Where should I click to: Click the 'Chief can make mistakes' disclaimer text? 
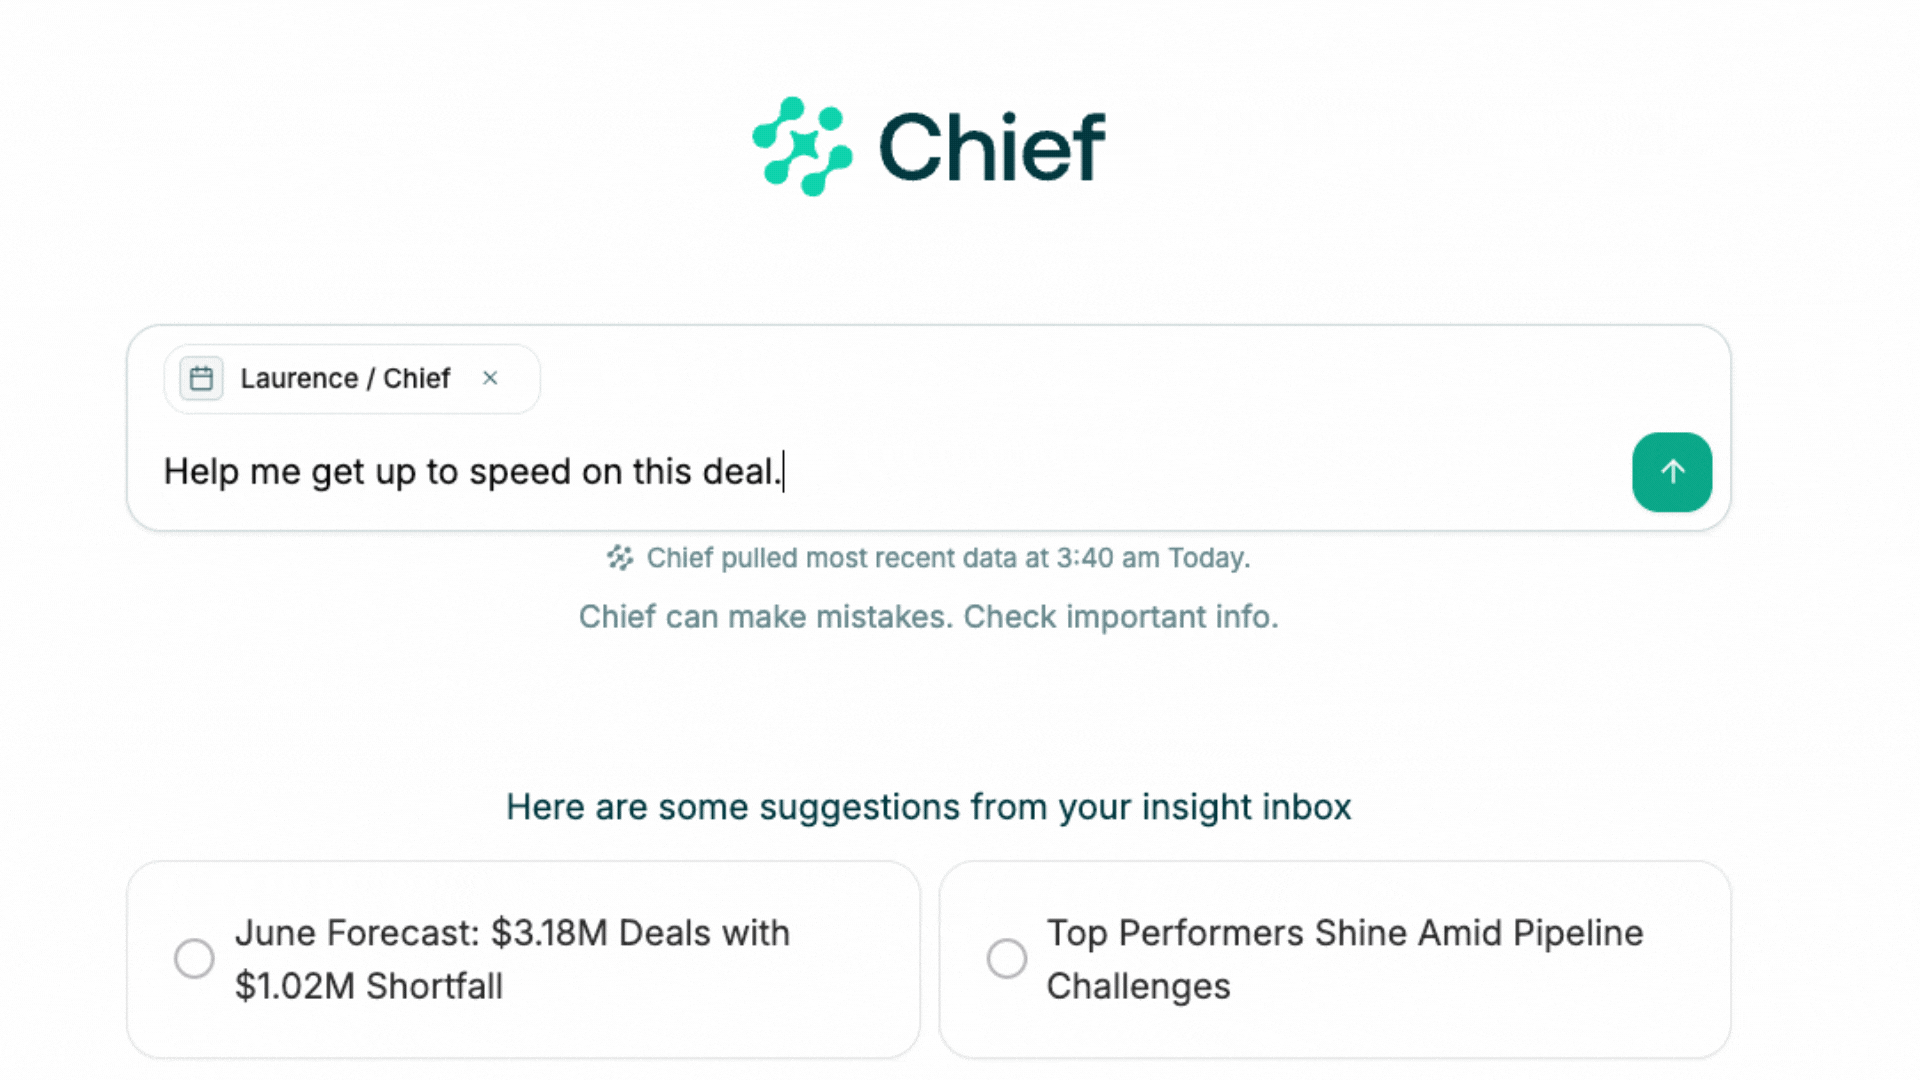(928, 616)
